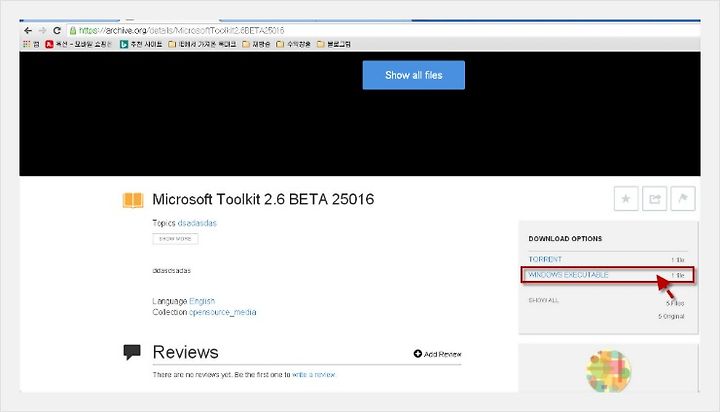Image resolution: width=720 pixels, height=412 pixels.
Task: Click the colorful uploader avatar thumbnail
Action: click(608, 371)
